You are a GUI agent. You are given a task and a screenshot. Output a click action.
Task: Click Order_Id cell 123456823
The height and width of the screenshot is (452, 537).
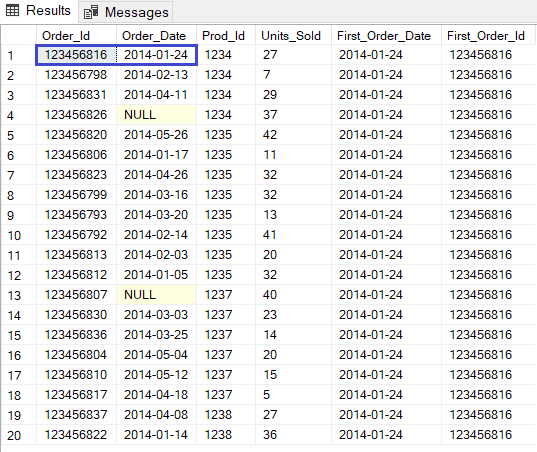coord(76,175)
